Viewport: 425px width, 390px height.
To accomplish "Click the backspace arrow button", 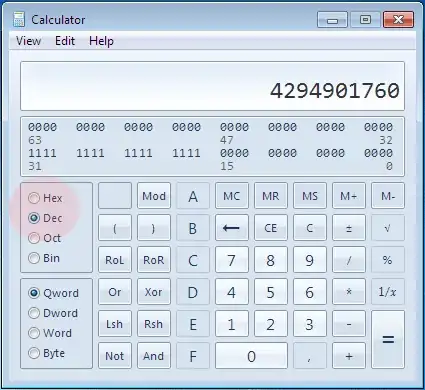I will point(232,228).
